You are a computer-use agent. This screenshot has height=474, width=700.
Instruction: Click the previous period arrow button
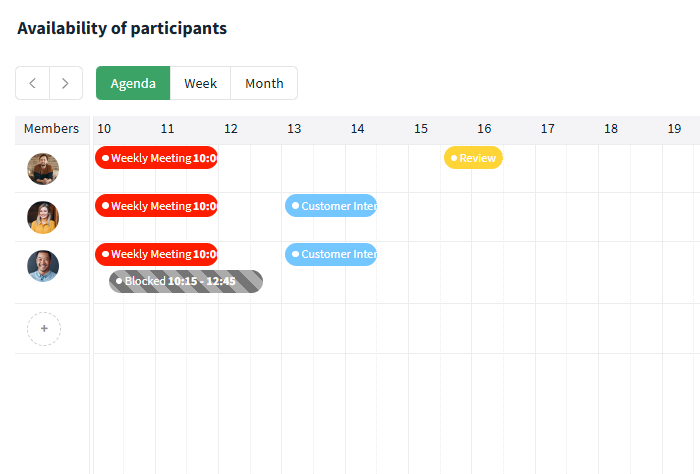[32, 83]
